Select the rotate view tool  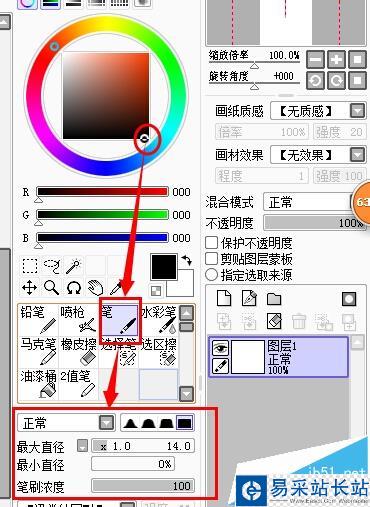[74, 287]
